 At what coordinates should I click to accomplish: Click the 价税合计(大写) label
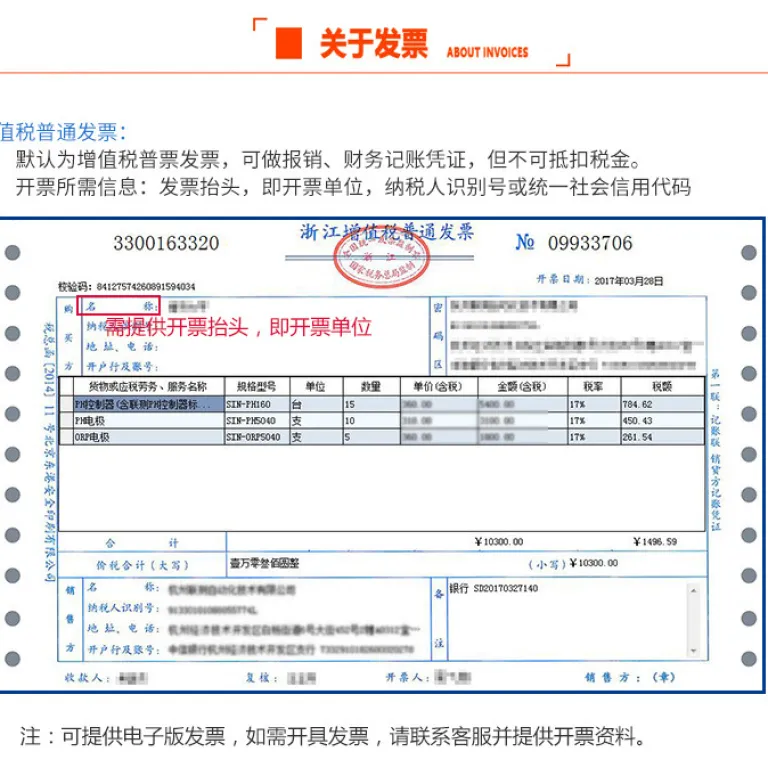coord(142,565)
